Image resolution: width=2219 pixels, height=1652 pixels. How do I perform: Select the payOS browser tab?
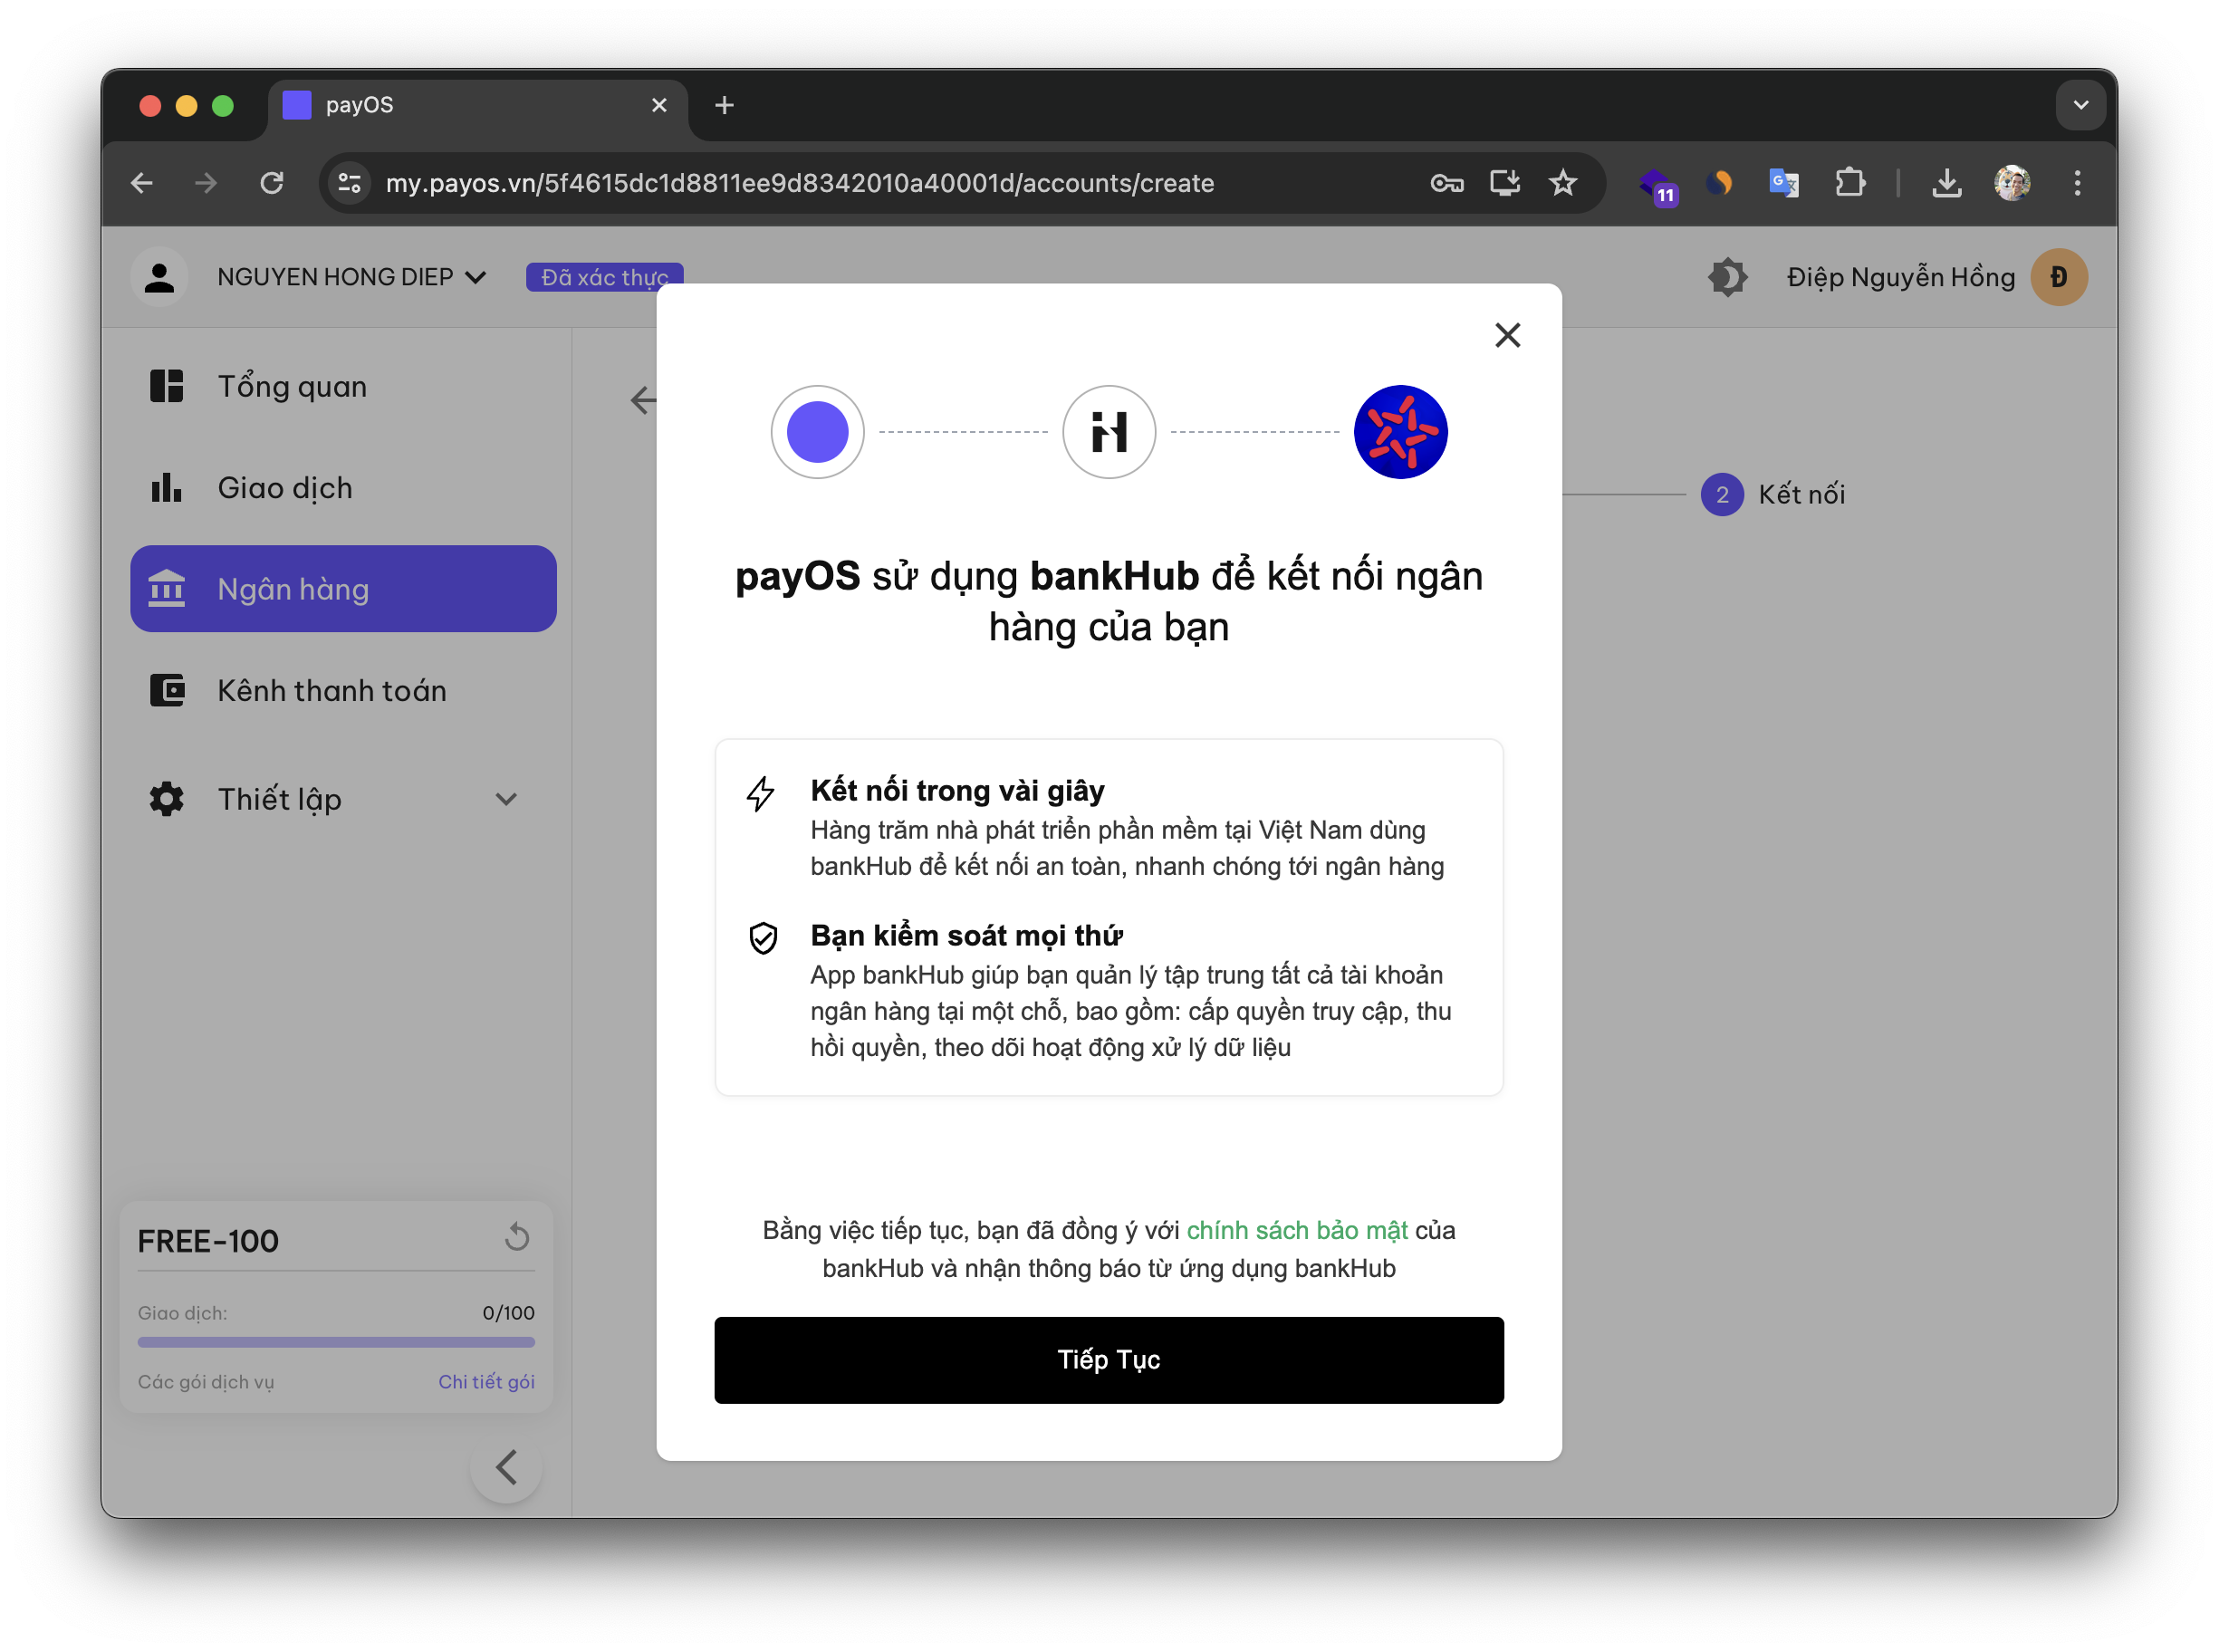(476, 105)
